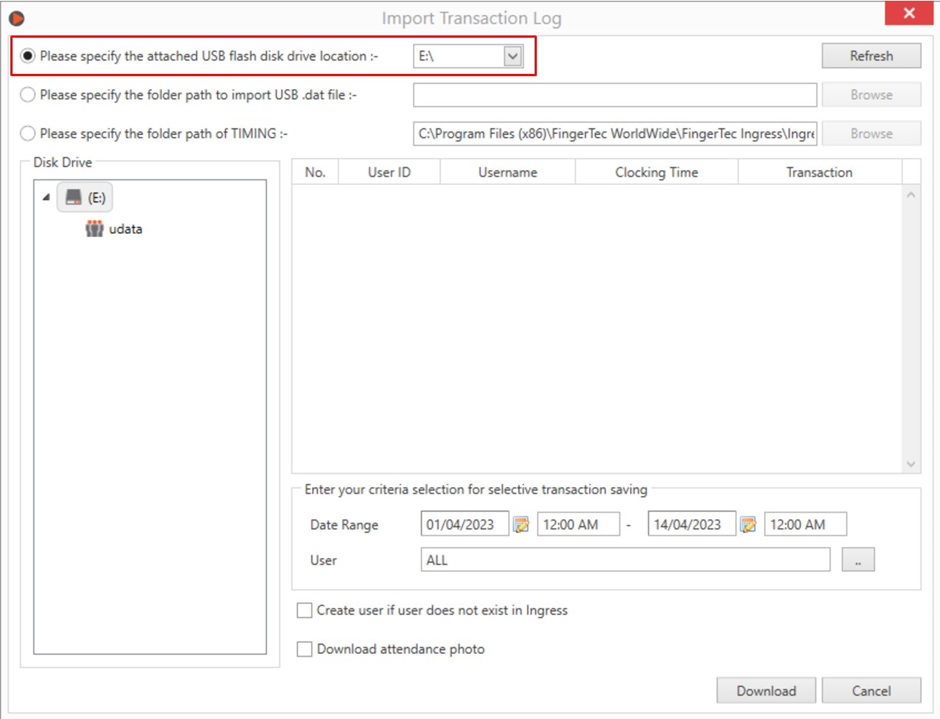Click the end date calendar picker icon
The width and height of the screenshot is (940, 719).
[x=748, y=525]
